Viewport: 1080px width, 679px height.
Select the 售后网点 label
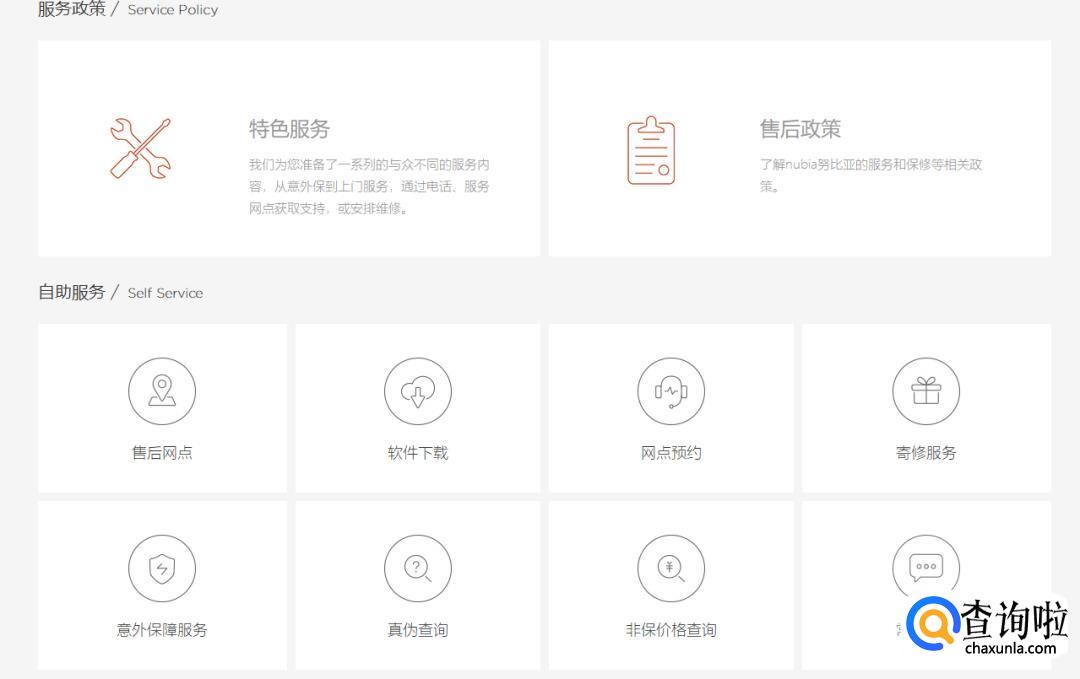(162, 453)
